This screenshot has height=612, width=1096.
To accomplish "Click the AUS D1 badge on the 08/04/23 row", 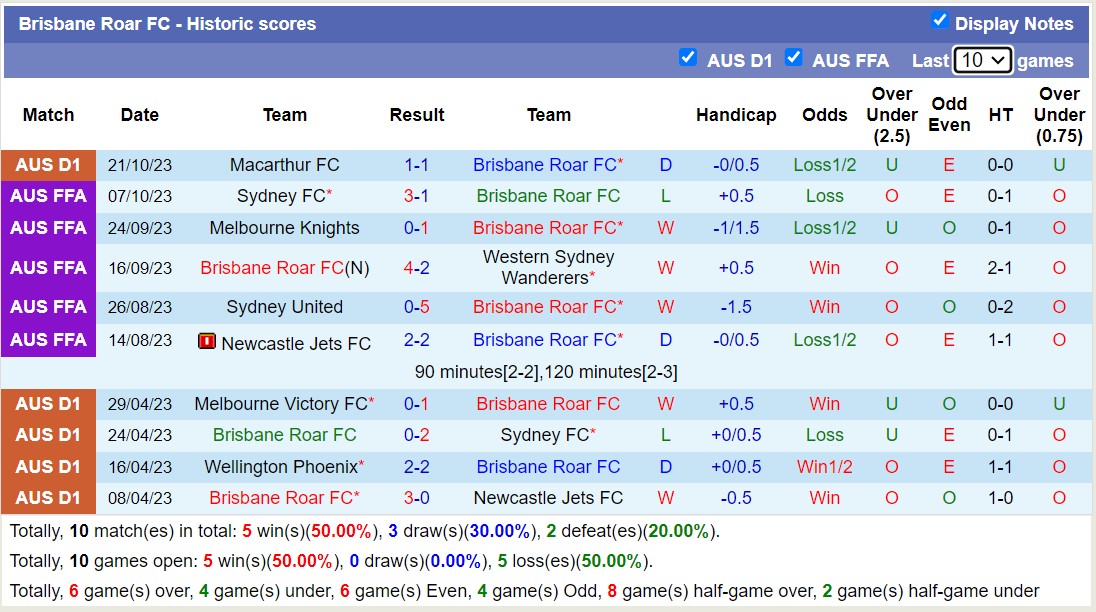I will point(48,498).
